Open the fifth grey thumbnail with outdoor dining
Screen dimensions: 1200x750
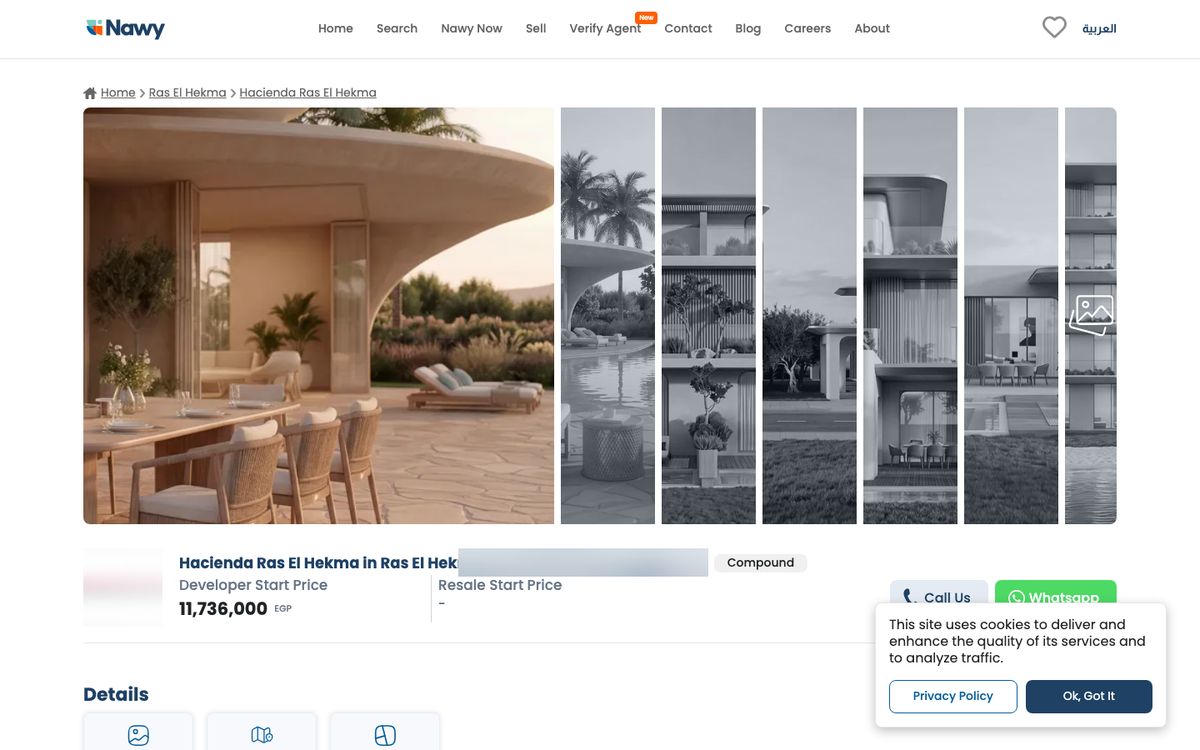pos(1011,316)
